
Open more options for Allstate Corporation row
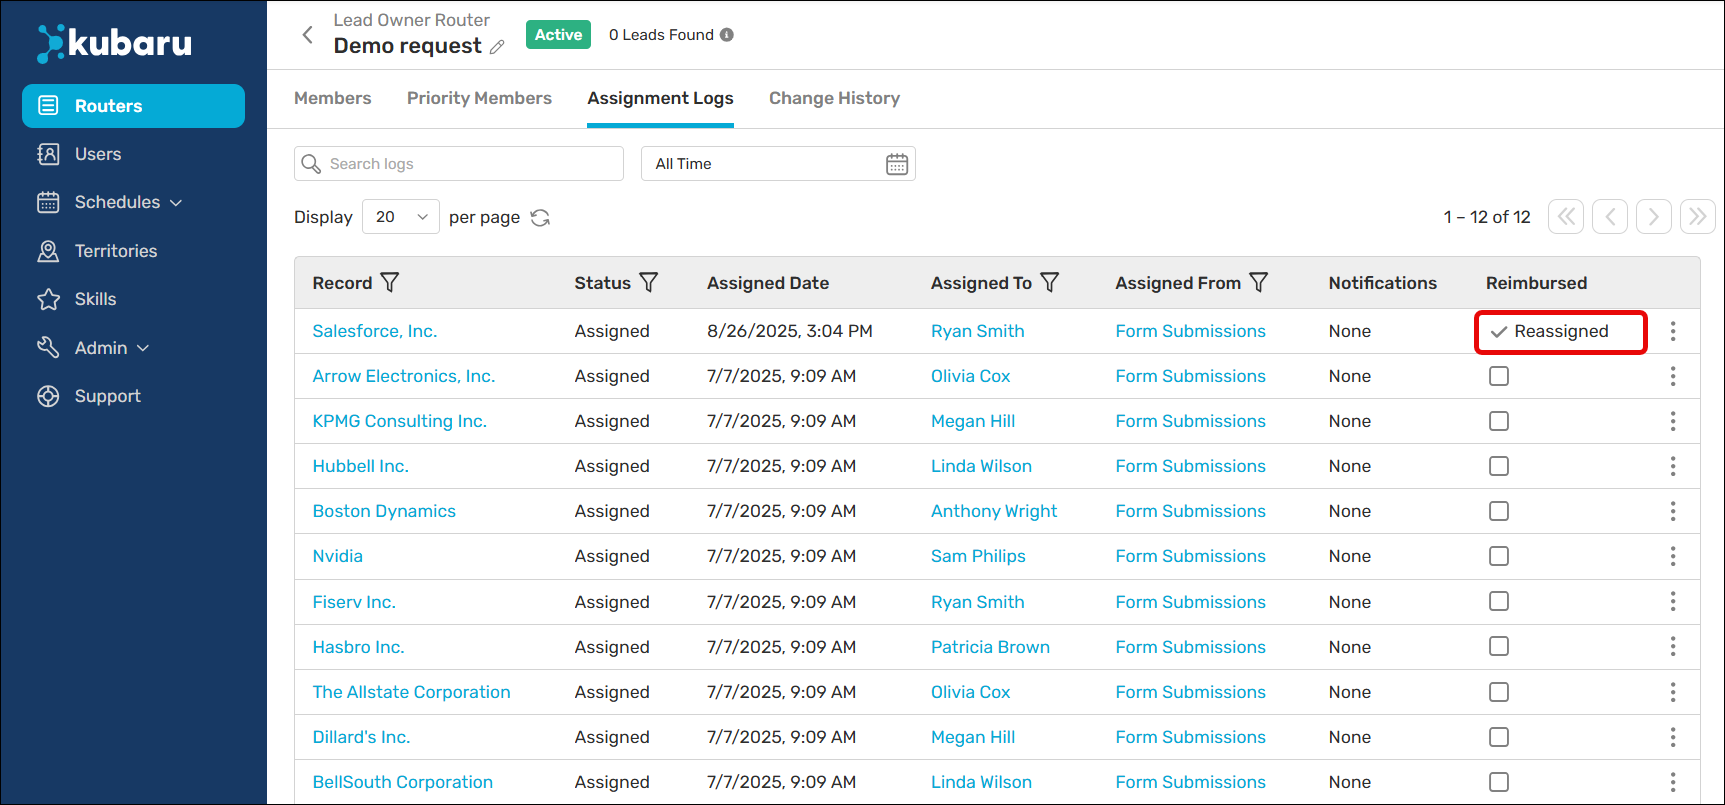(1673, 692)
